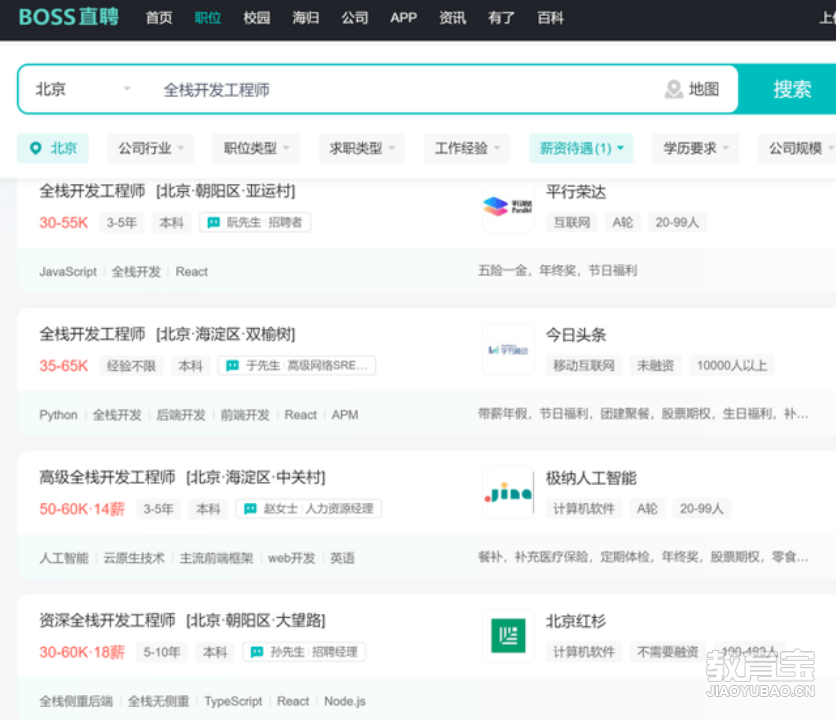Click the 30-60K·18薪 salary text
Screen dimensions: 836x720
coord(82,652)
